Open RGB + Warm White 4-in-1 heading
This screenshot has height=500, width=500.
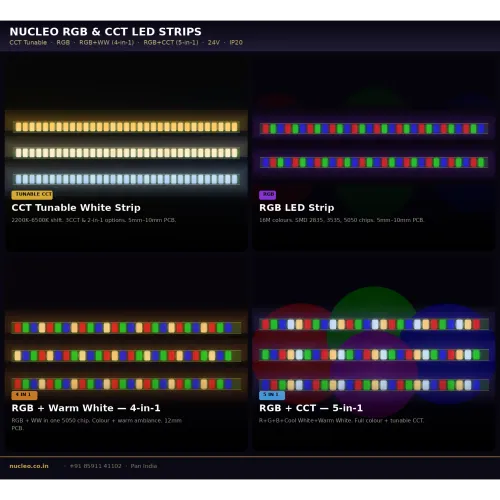(x=86, y=408)
